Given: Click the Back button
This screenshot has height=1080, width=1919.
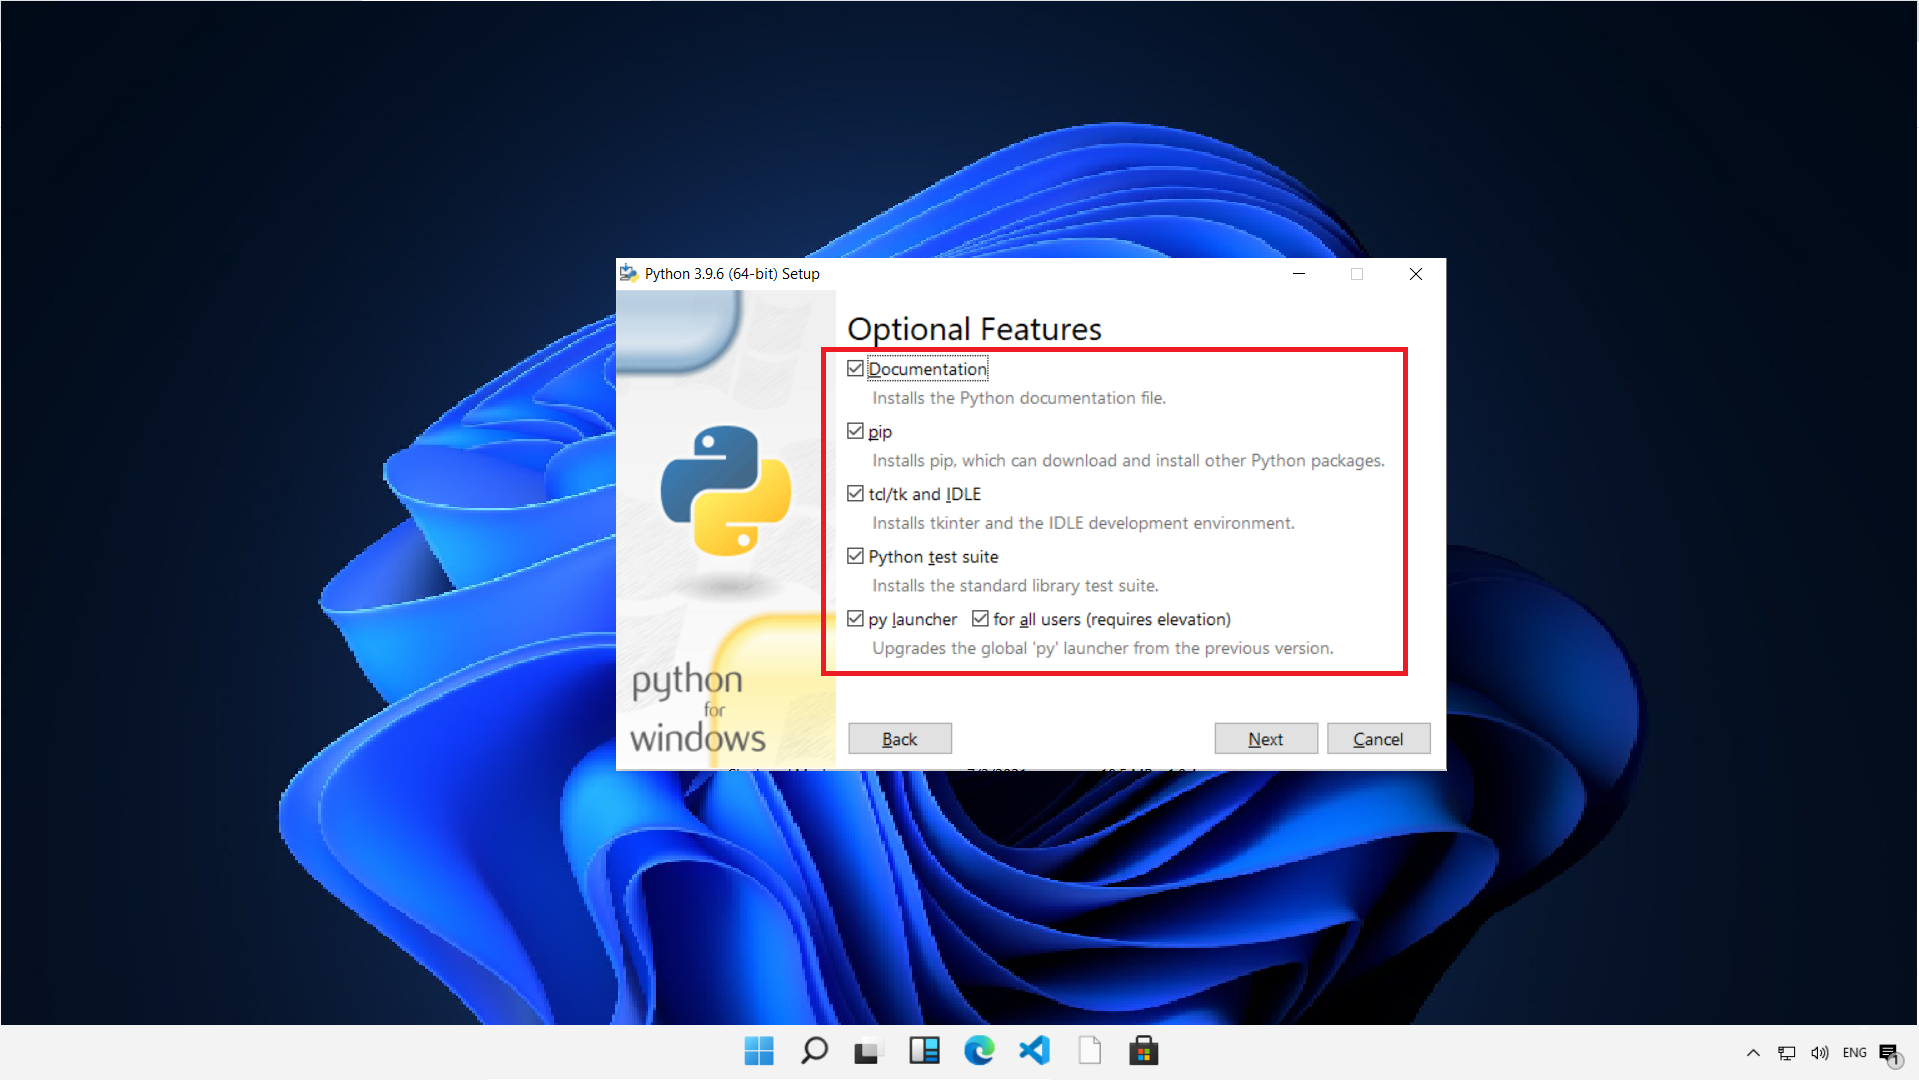Looking at the screenshot, I should pos(900,739).
